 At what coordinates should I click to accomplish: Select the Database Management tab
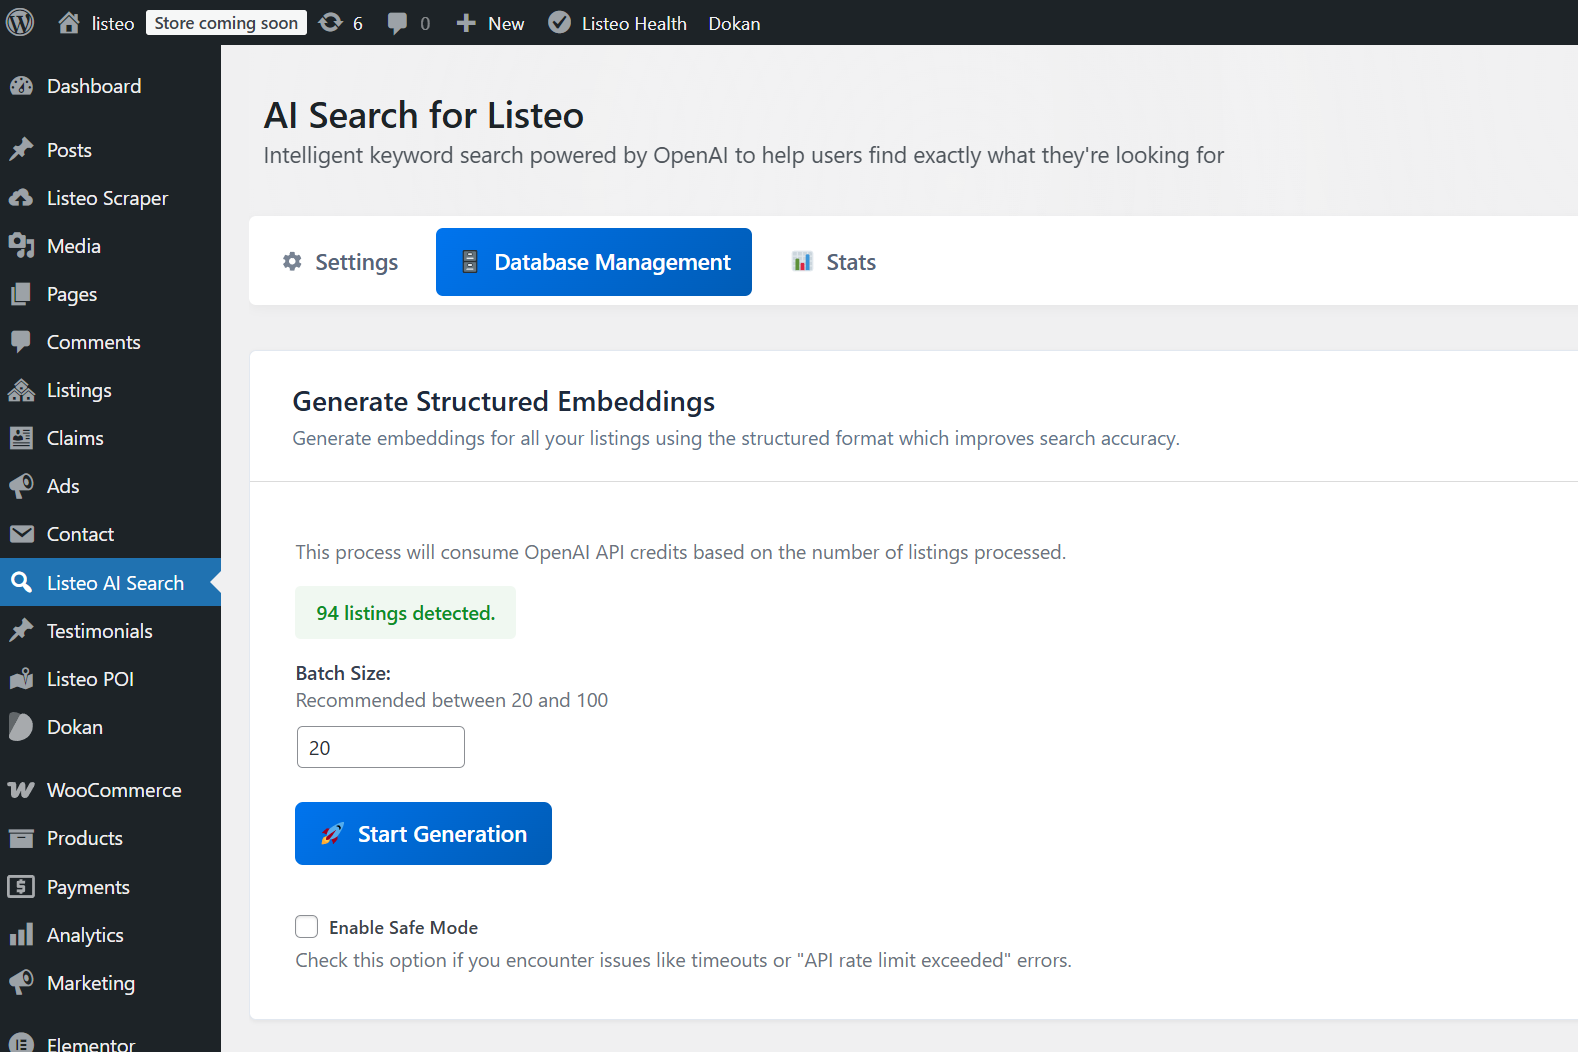pyautogui.click(x=594, y=262)
